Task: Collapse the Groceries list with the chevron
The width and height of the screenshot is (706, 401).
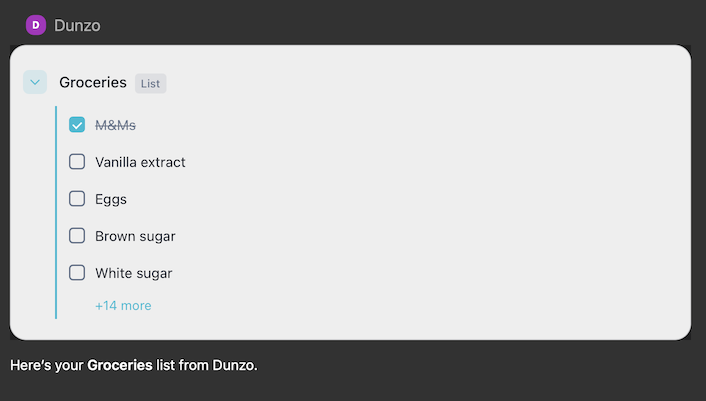Action: (35, 83)
